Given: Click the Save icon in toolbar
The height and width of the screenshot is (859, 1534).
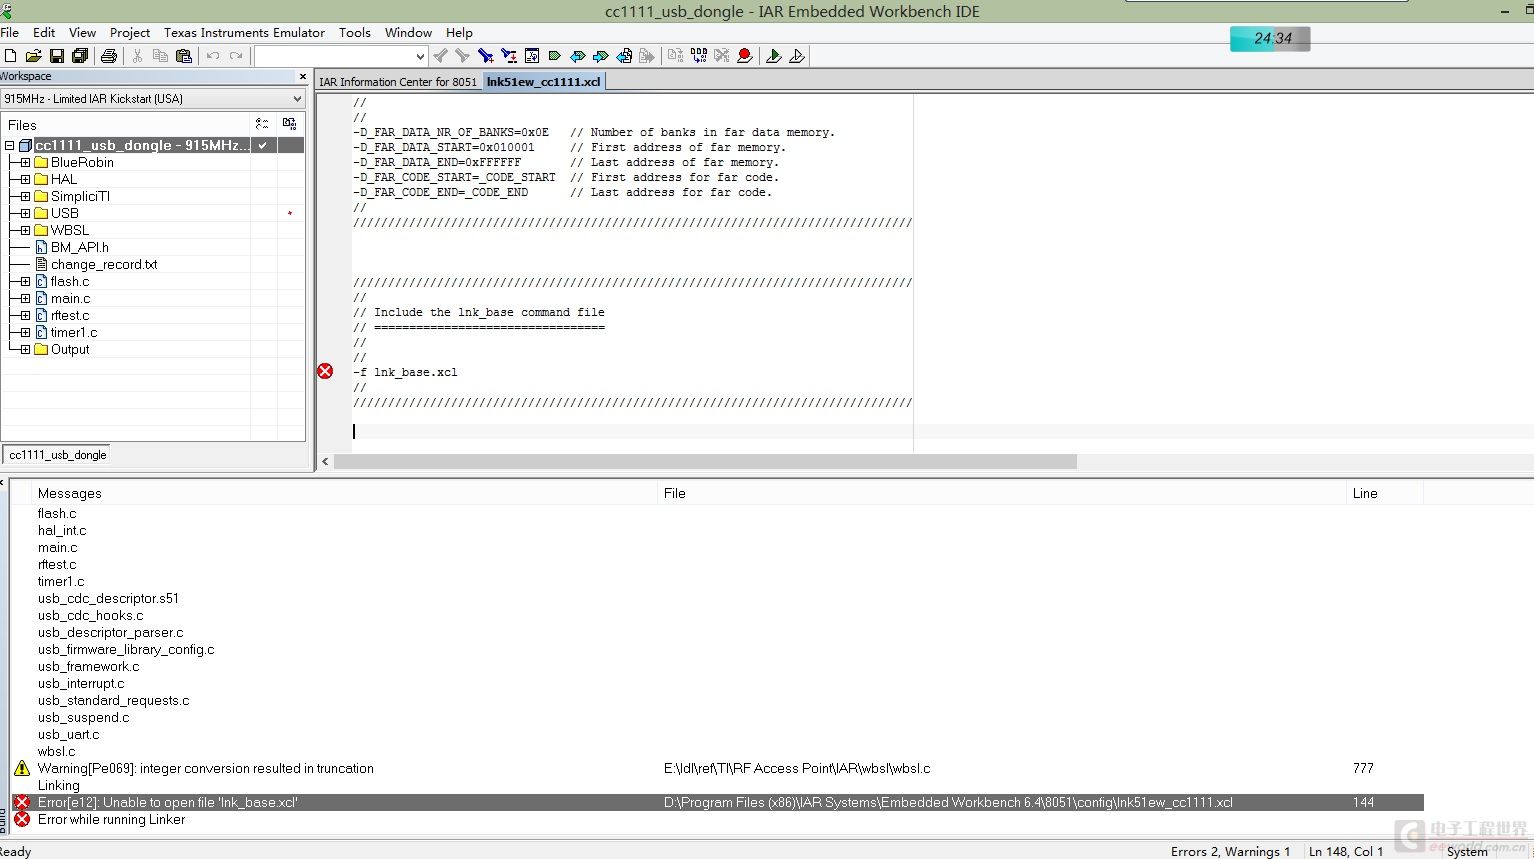Looking at the screenshot, I should pos(57,56).
